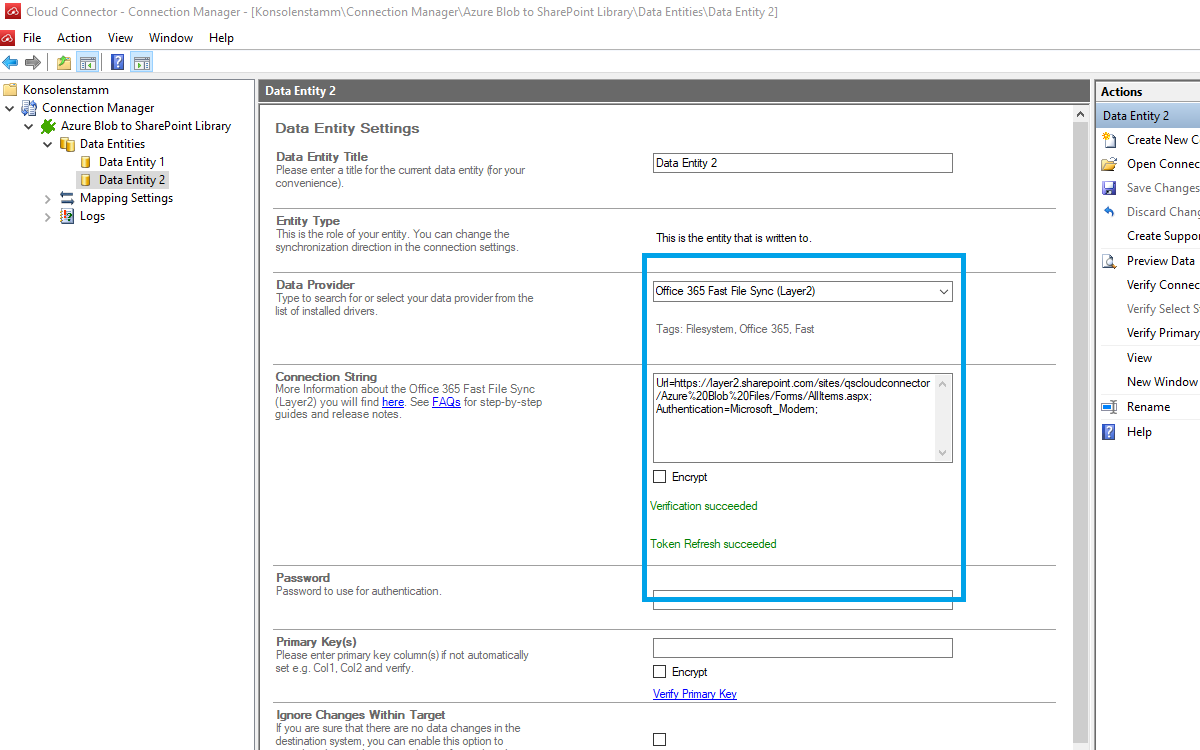
Task: Open the Action menu
Action: tap(74, 38)
